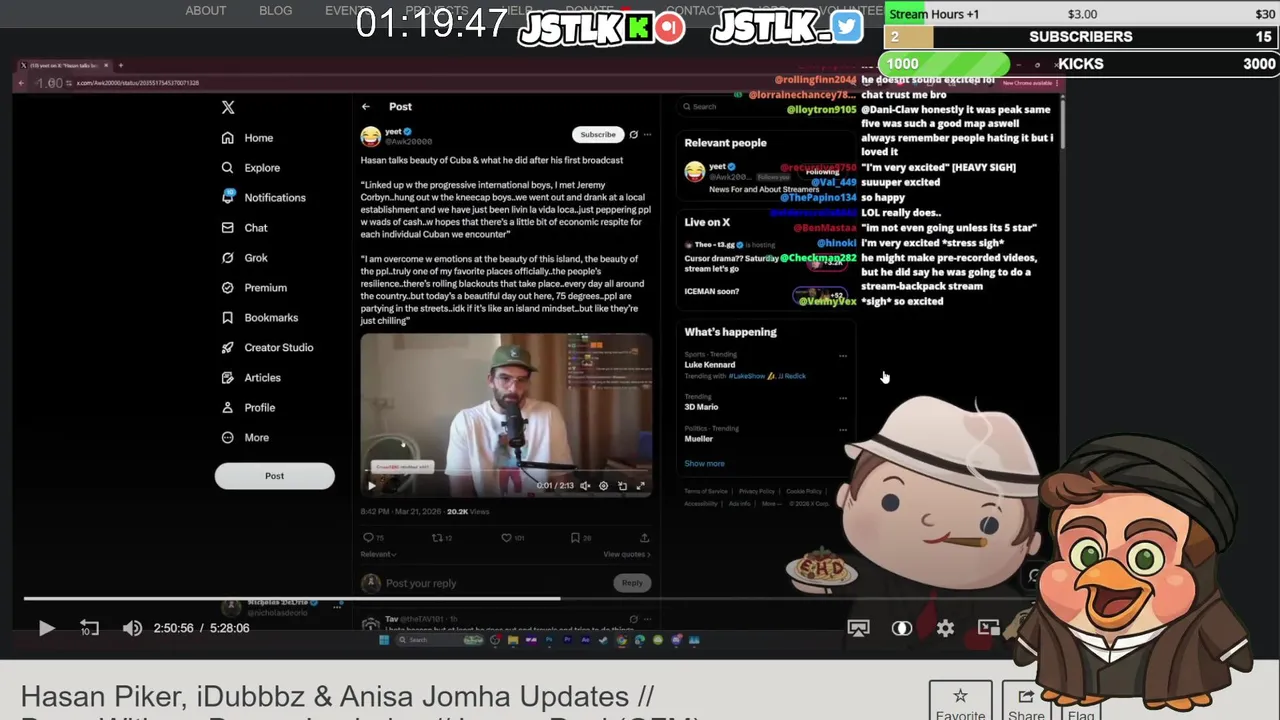Open Explore in X sidebar
Screen dimensions: 1280x720
251,168
